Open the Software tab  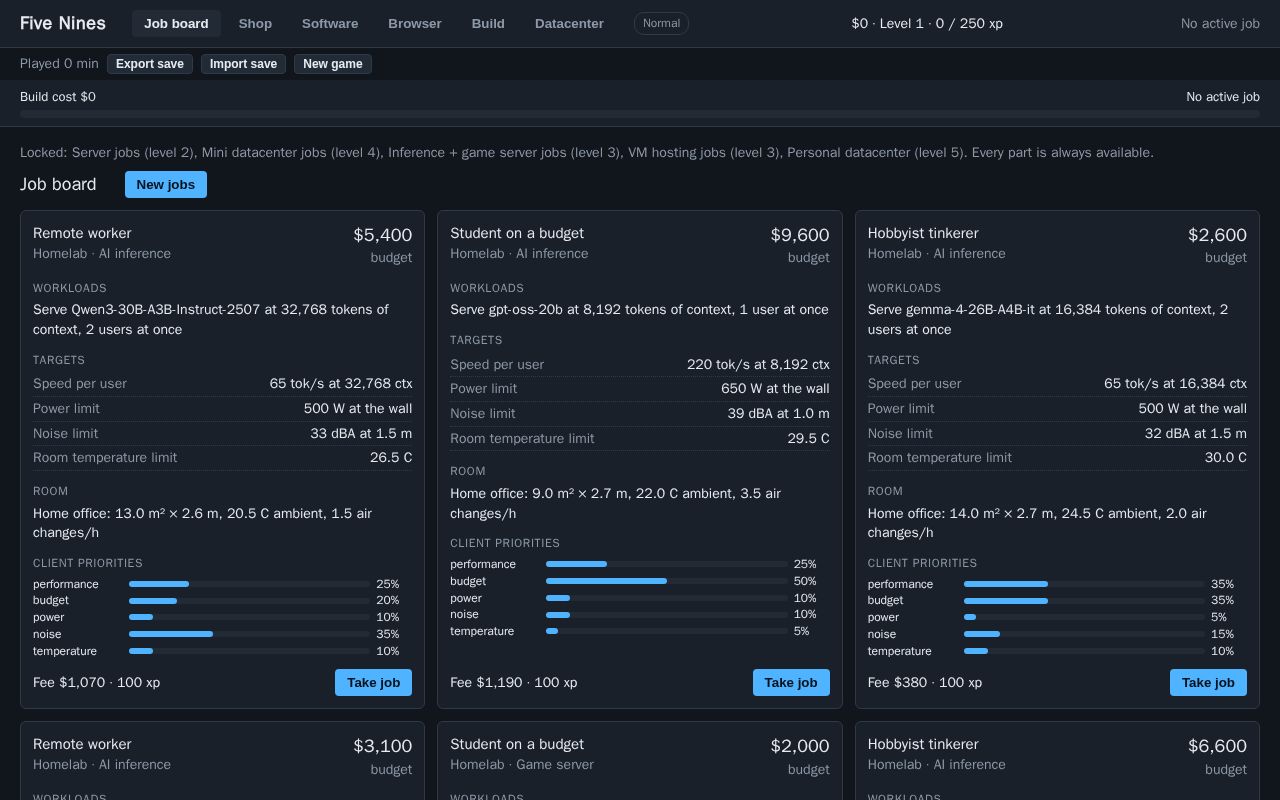click(330, 23)
